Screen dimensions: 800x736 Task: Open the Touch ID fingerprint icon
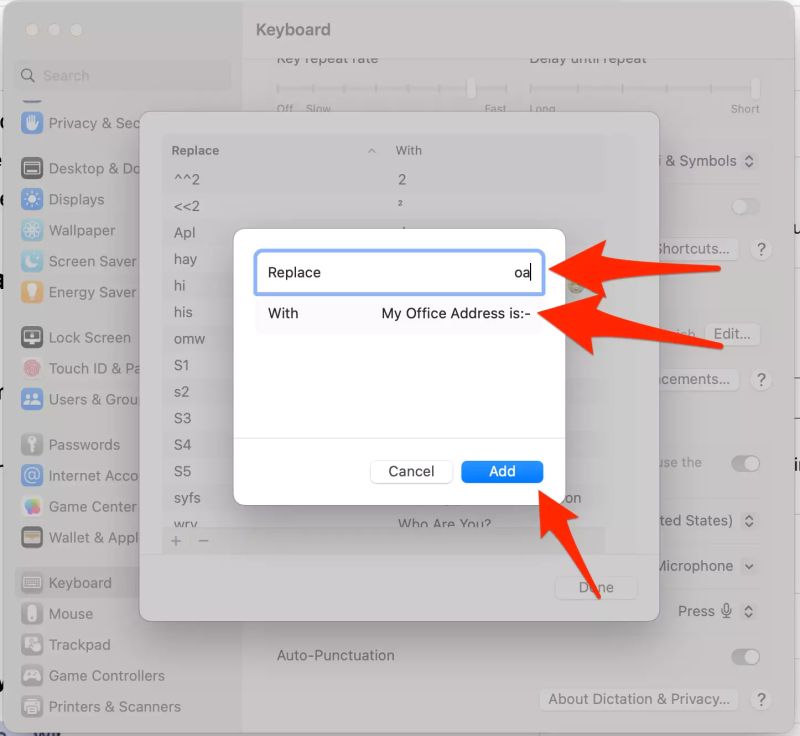[x=32, y=368]
